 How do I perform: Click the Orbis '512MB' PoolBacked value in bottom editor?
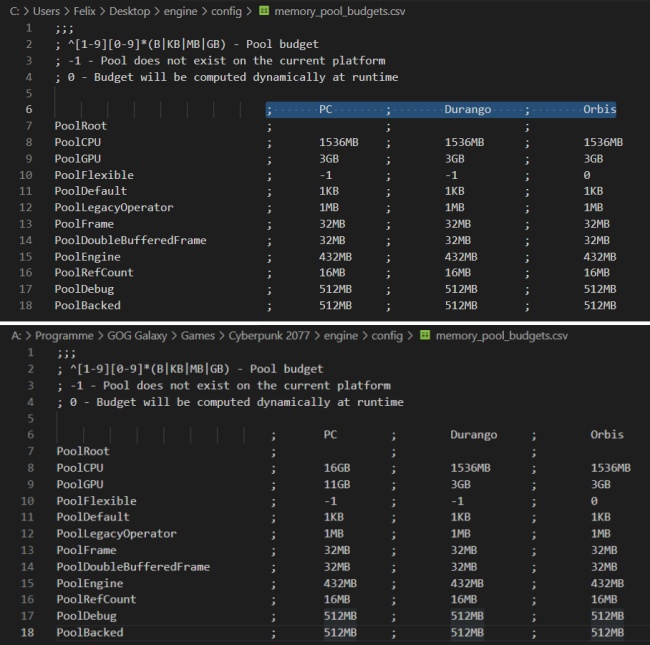pos(607,633)
